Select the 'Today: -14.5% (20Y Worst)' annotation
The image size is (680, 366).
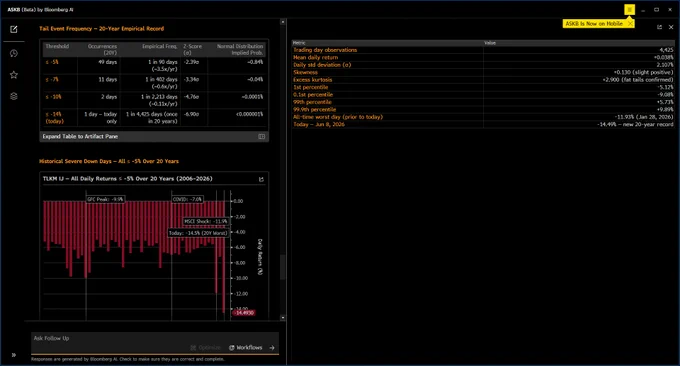coord(198,233)
